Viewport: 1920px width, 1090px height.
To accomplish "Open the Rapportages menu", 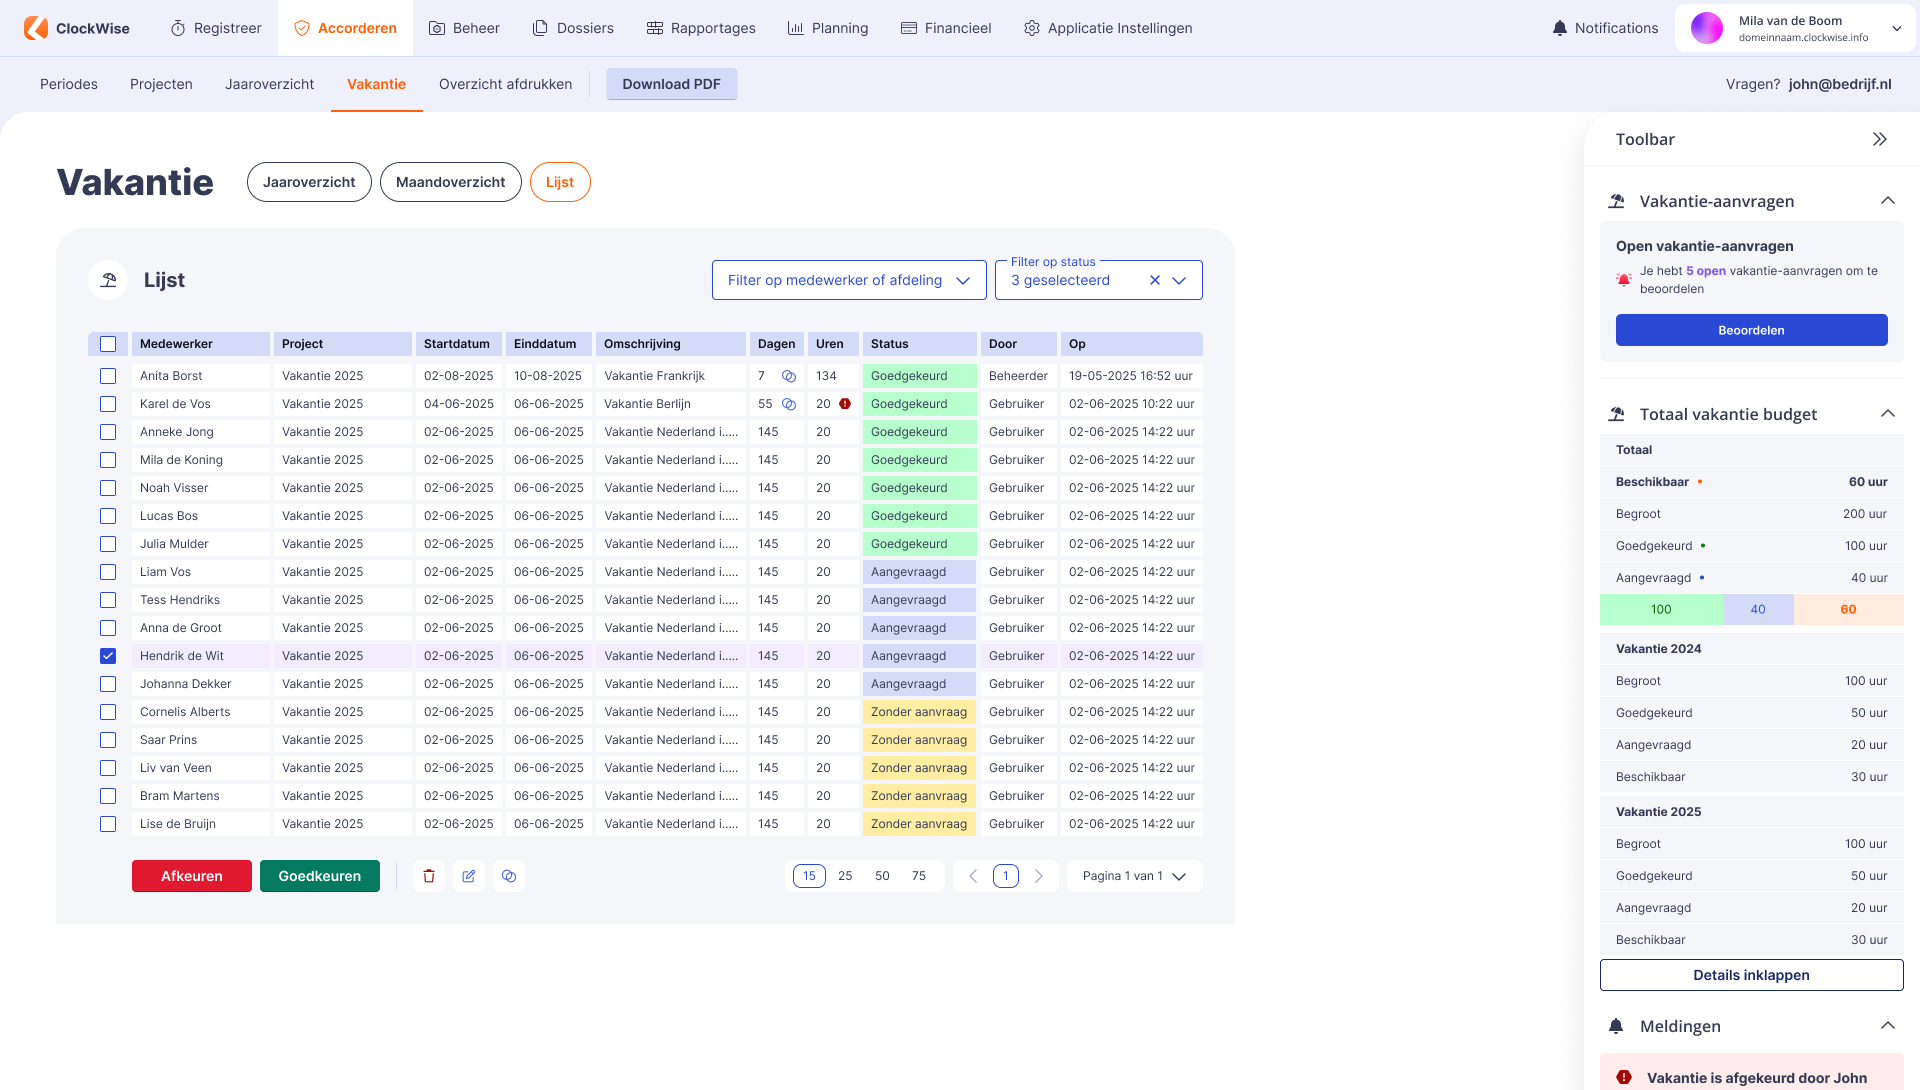I will click(x=701, y=28).
